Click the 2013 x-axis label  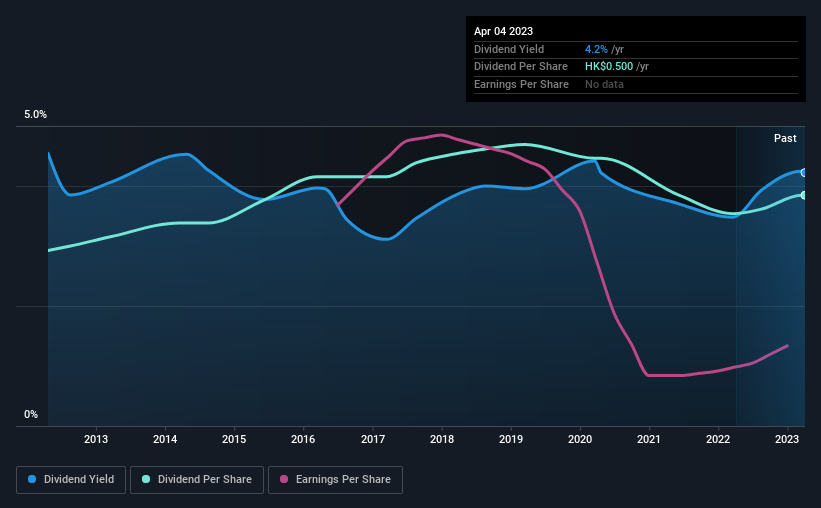pos(96,439)
